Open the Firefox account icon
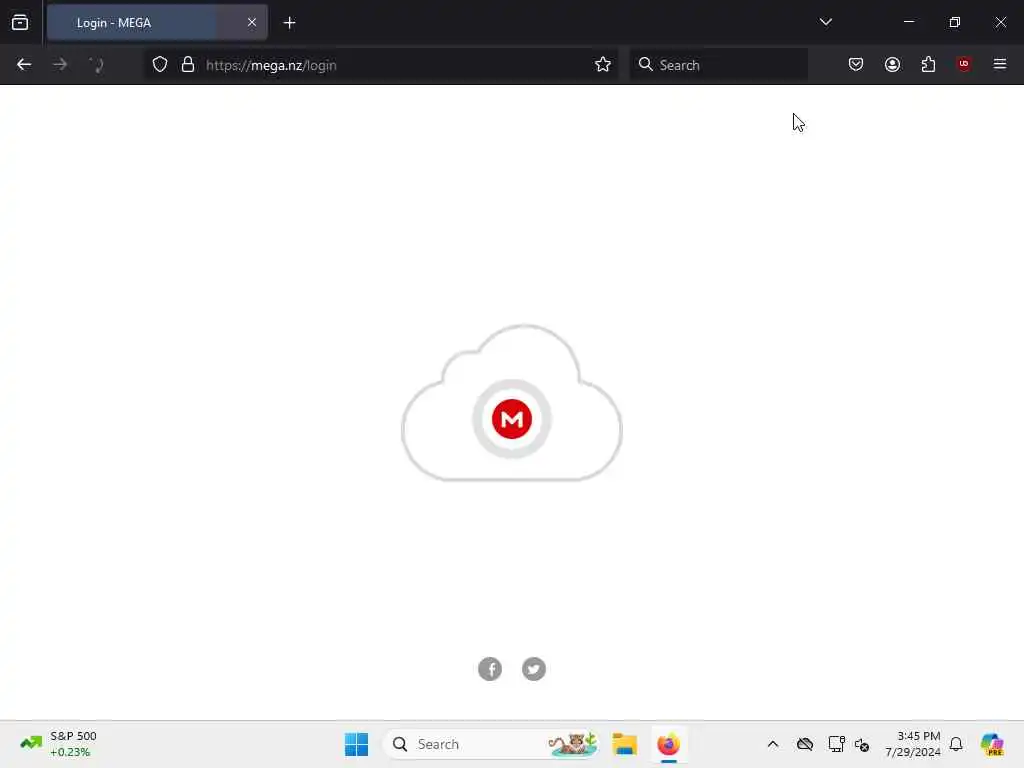Screen dimensions: 1024x768 click(x=892, y=64)
